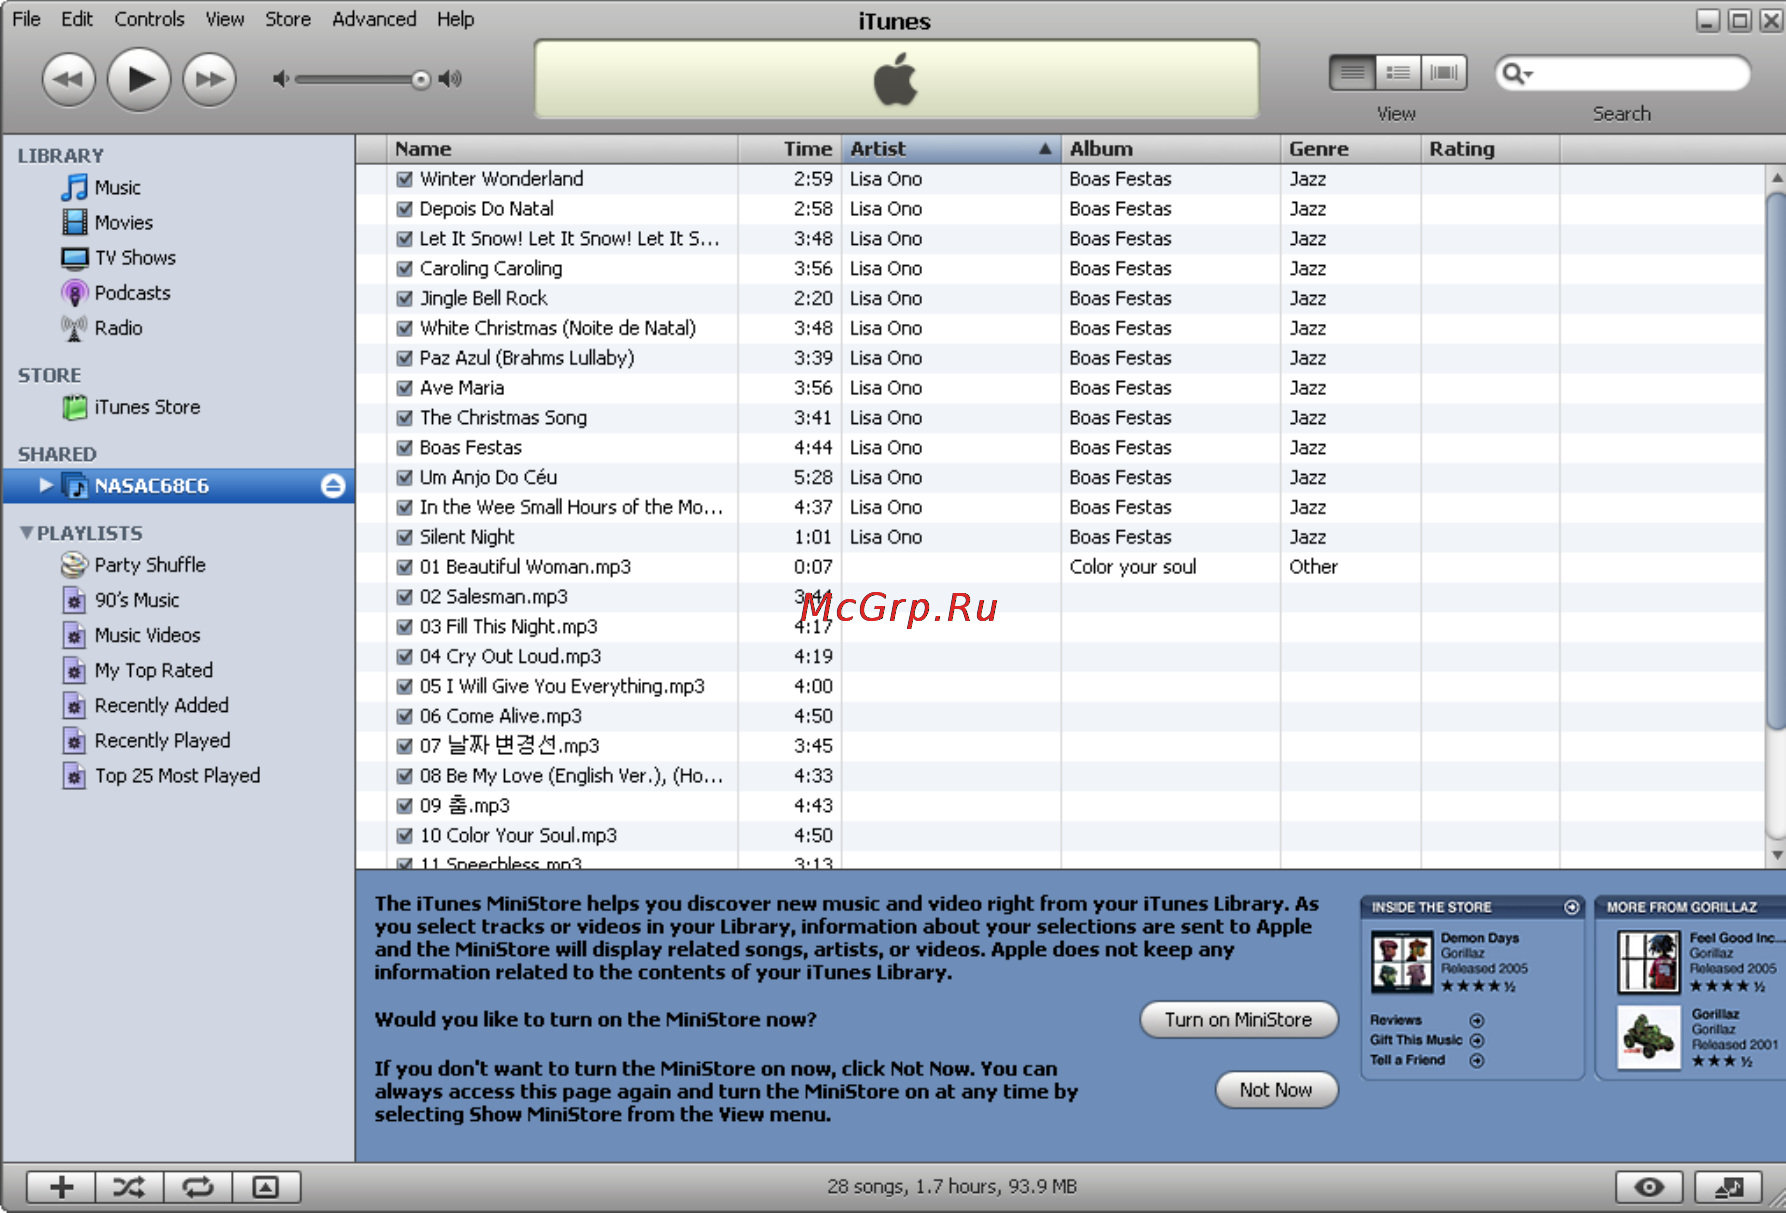Toggle the MiniStore eye button
Screen dimensions: 1786x1213
[1649, 1187]
